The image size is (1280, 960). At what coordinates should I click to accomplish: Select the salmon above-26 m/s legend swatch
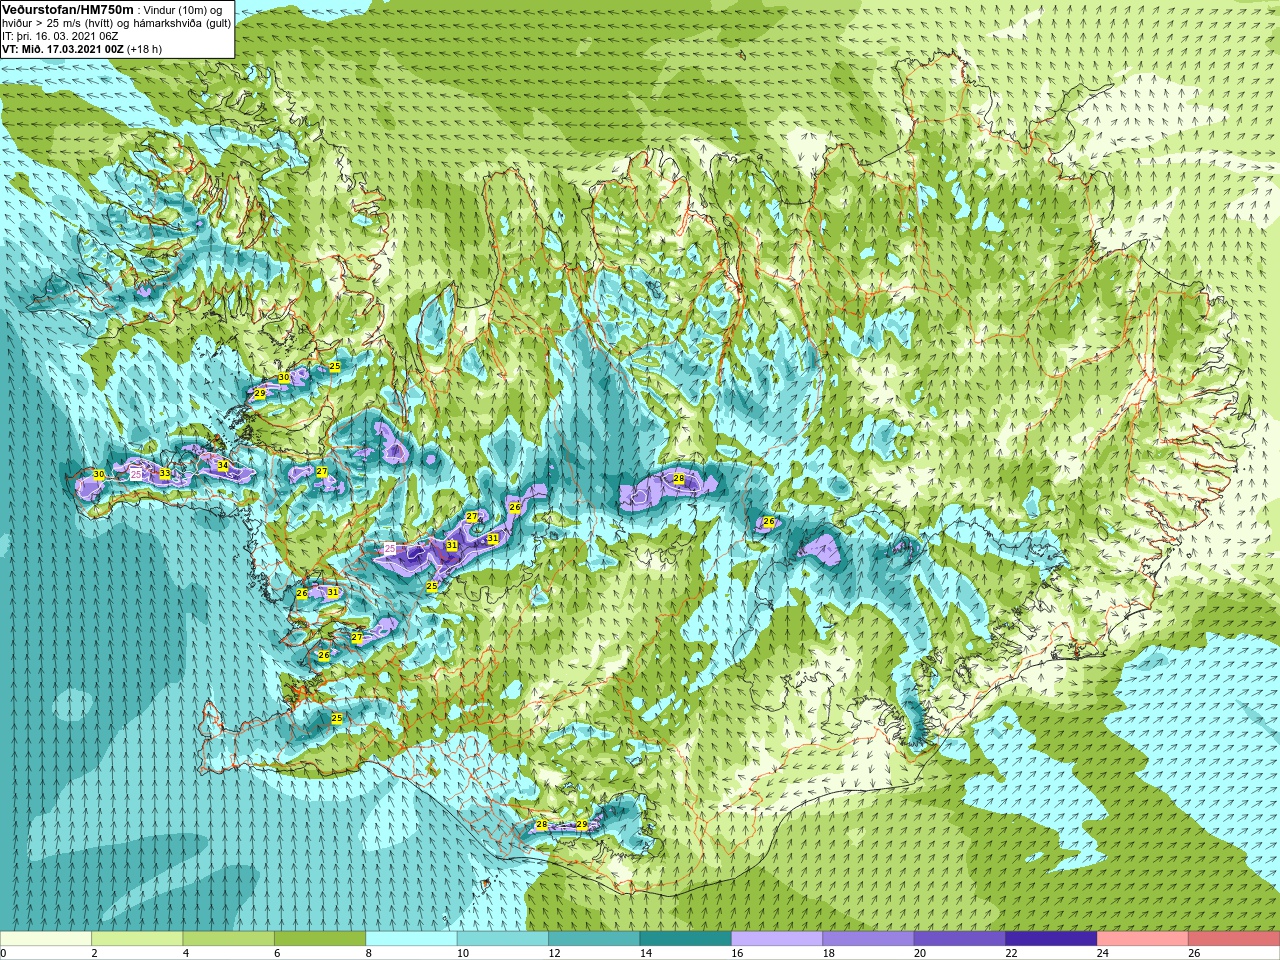(x=1234, y=939)
